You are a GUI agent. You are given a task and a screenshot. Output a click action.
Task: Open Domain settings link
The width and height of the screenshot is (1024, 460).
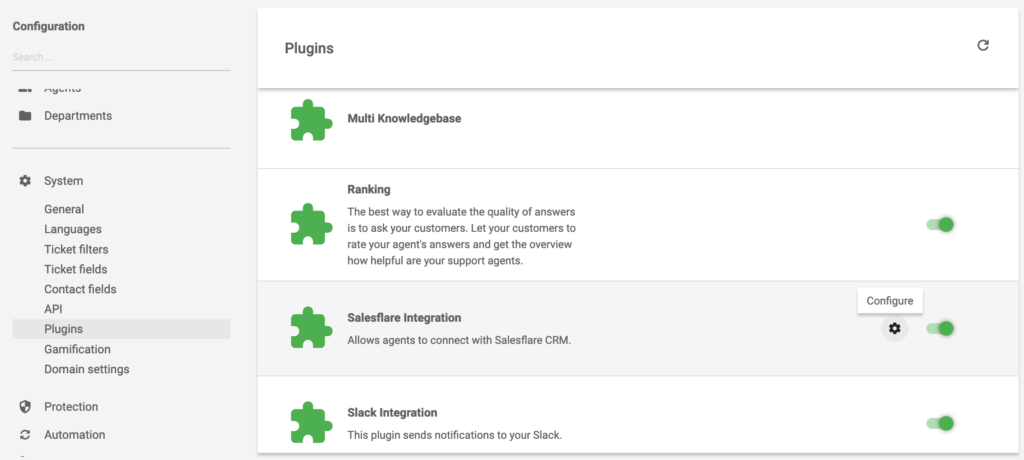pos(86,369)
